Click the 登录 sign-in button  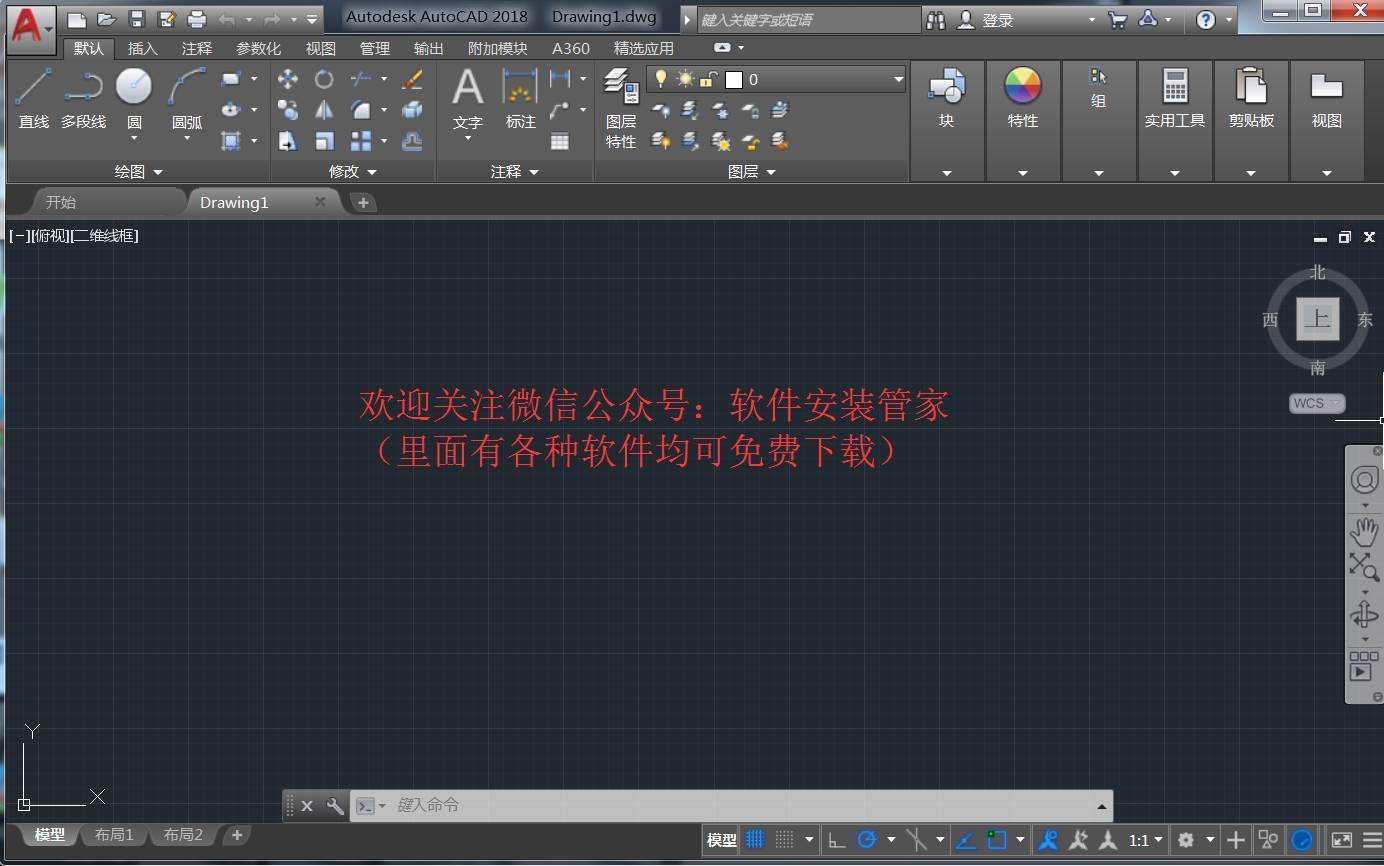coord(997,19)
